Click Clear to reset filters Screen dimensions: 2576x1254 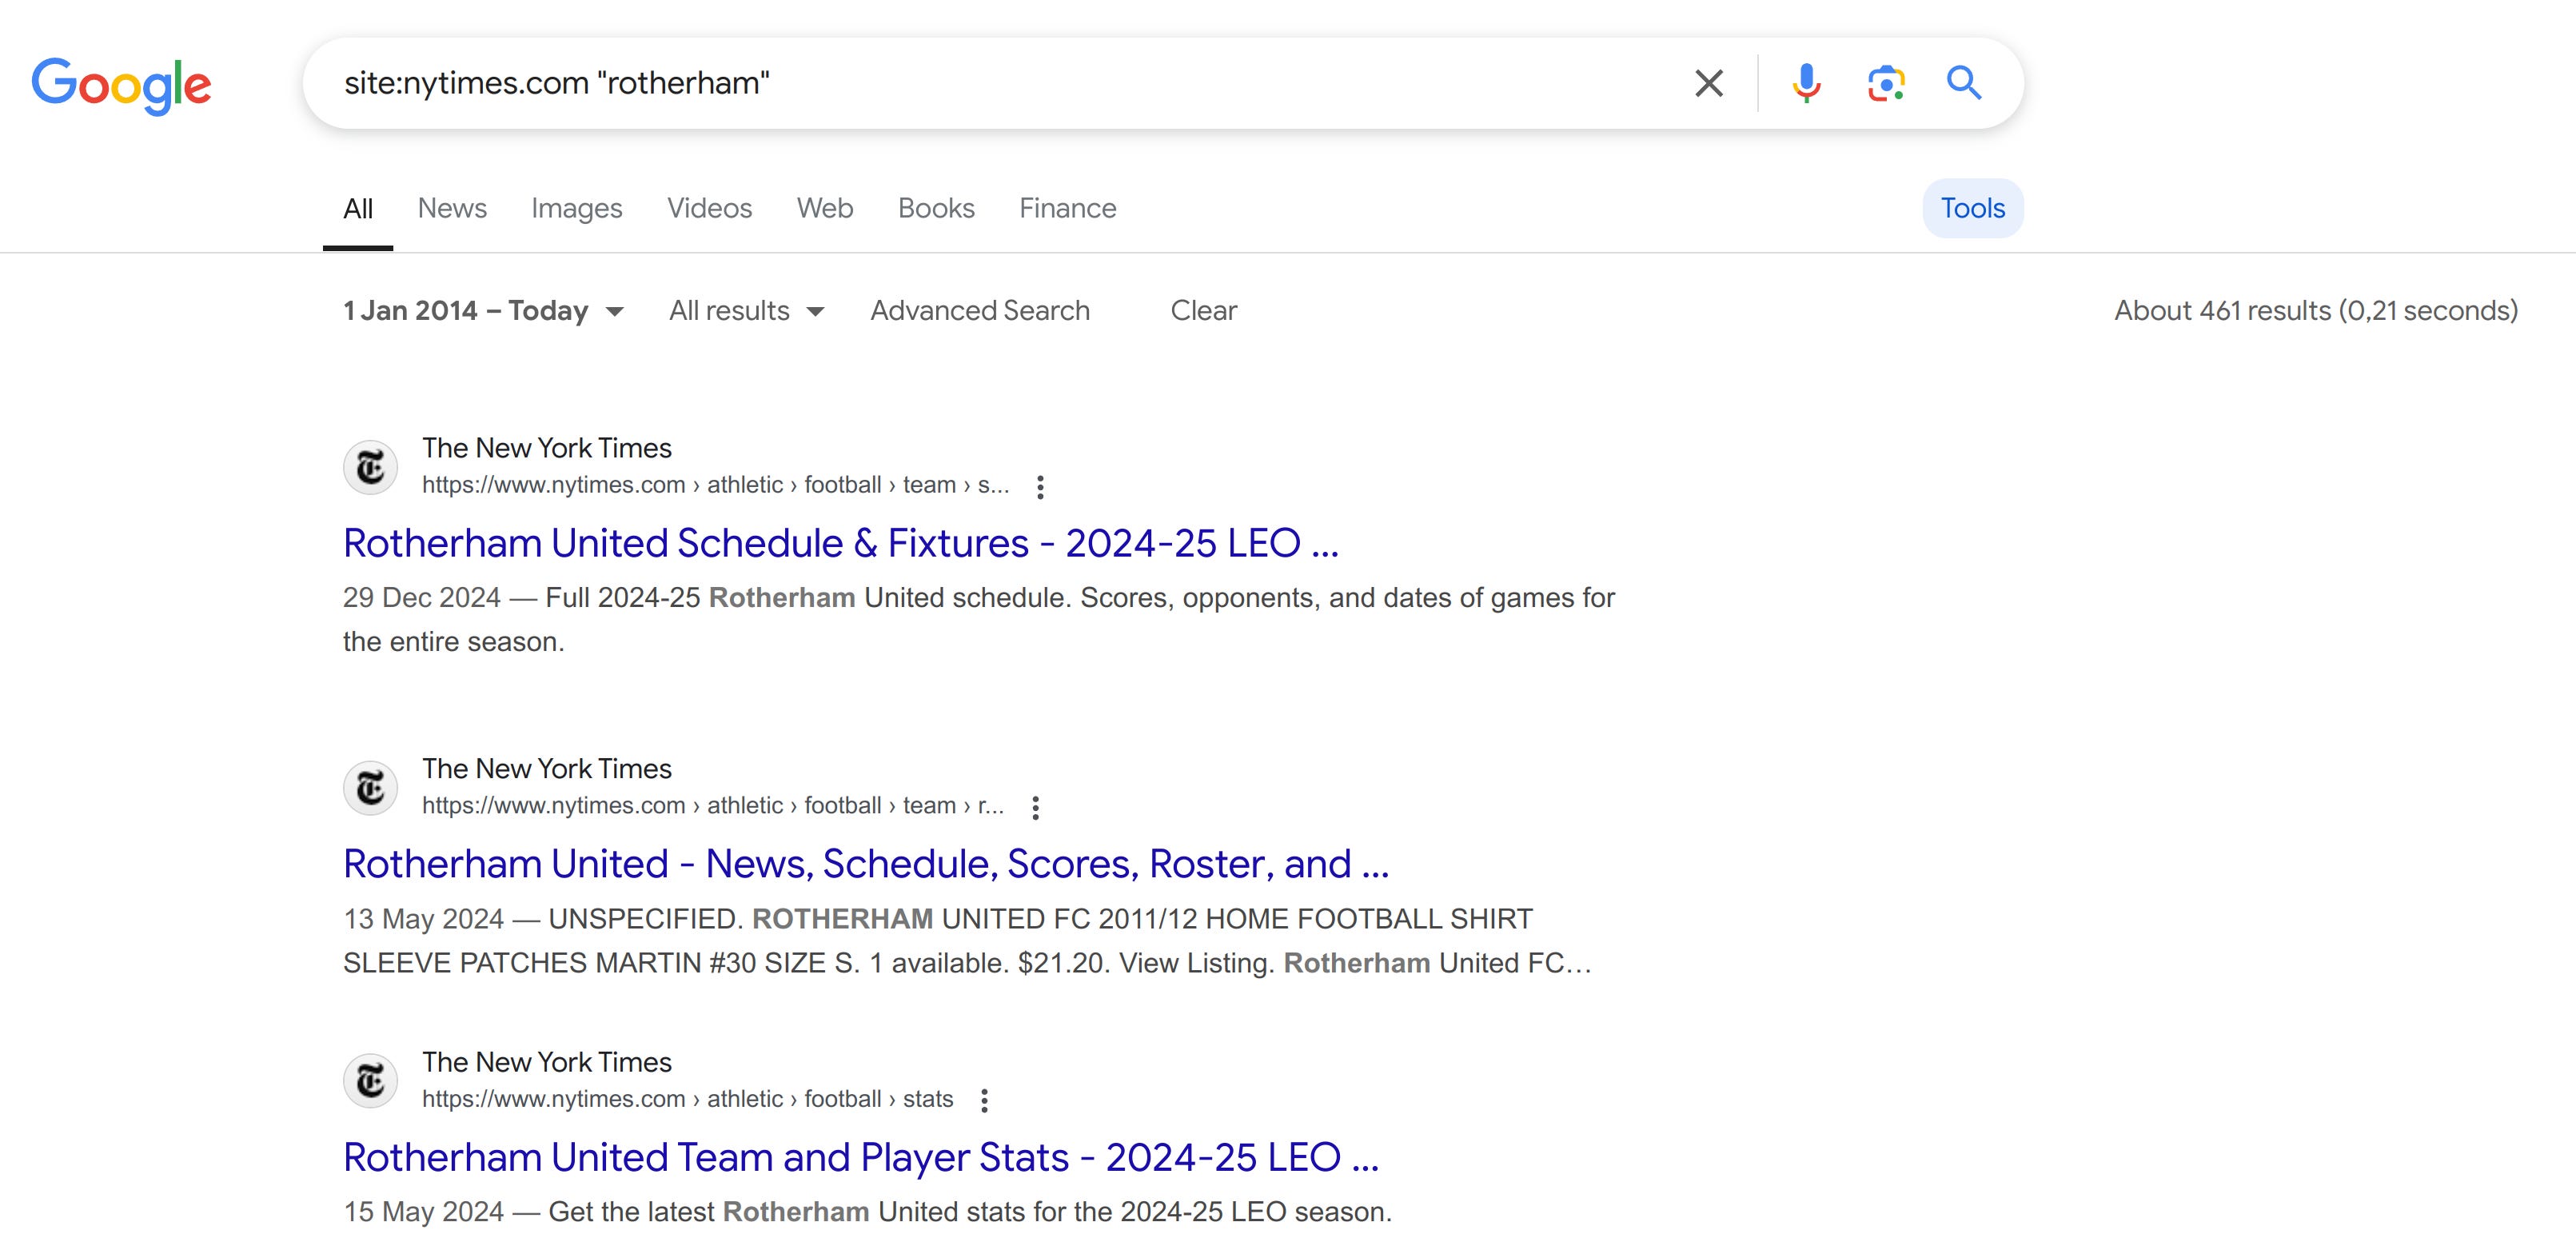point(1203,311)
